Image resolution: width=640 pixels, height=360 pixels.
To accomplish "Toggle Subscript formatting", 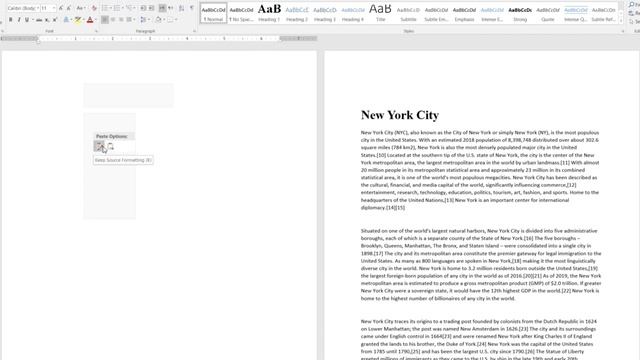I will 47,20.
